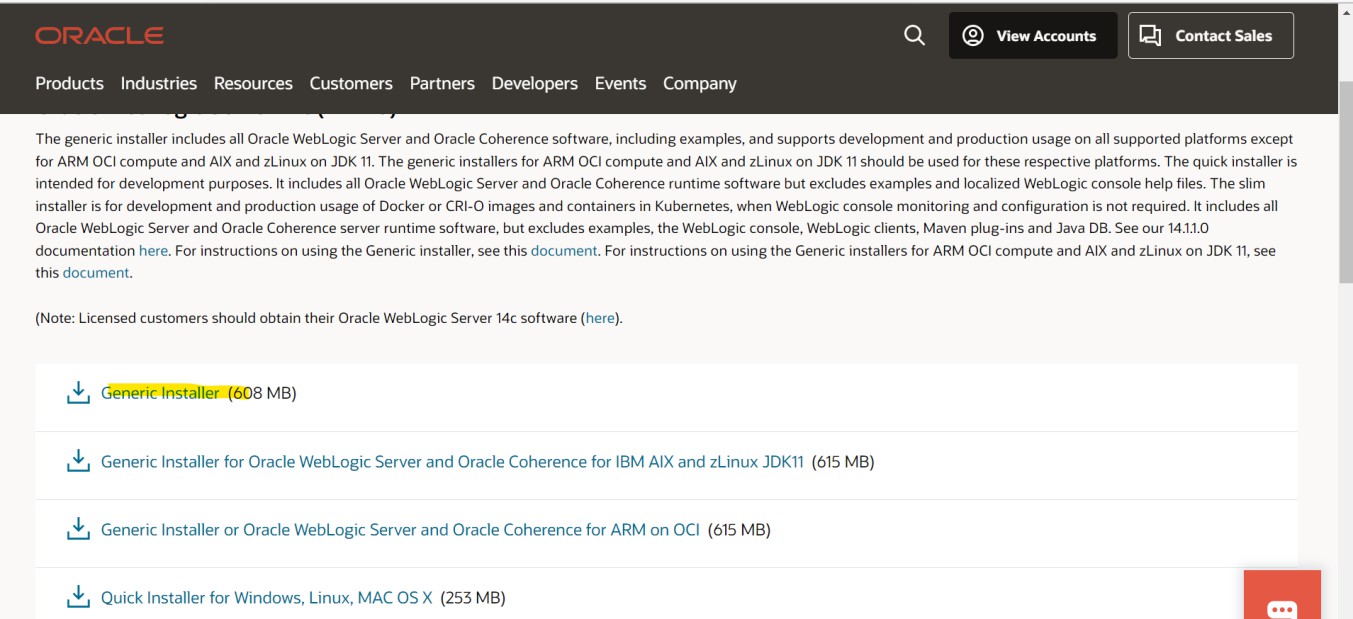Open the Industries menu
Screen dimensions: 1353x619
(158, 84)
